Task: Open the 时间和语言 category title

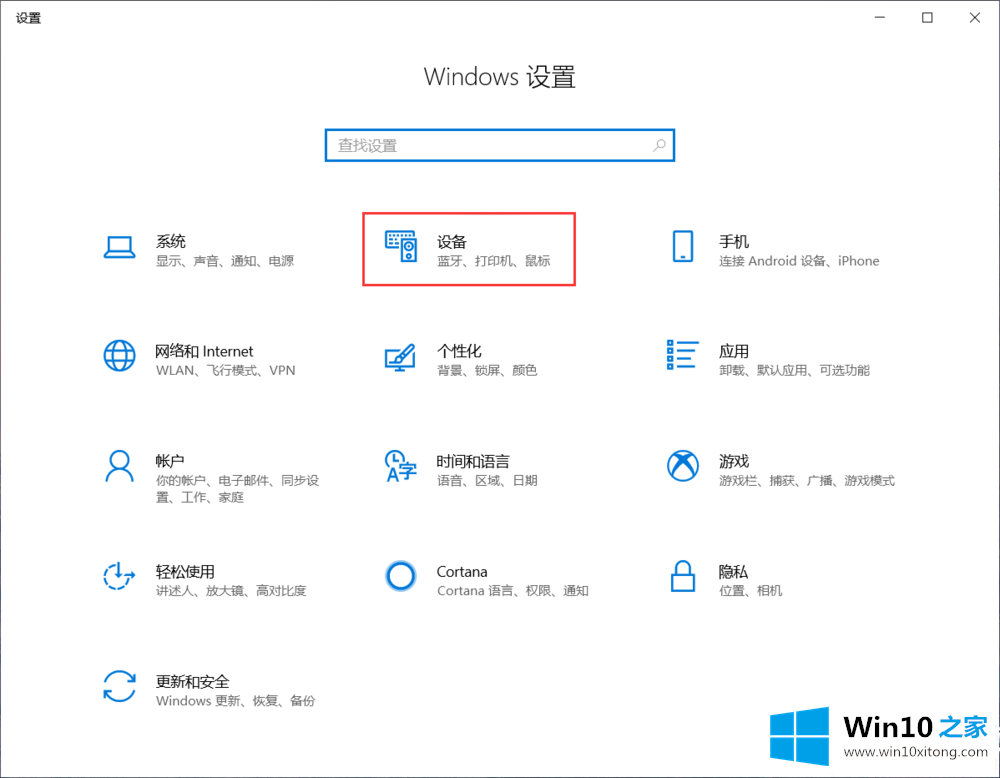Action: pyautogui.click(x=473, y=461)
